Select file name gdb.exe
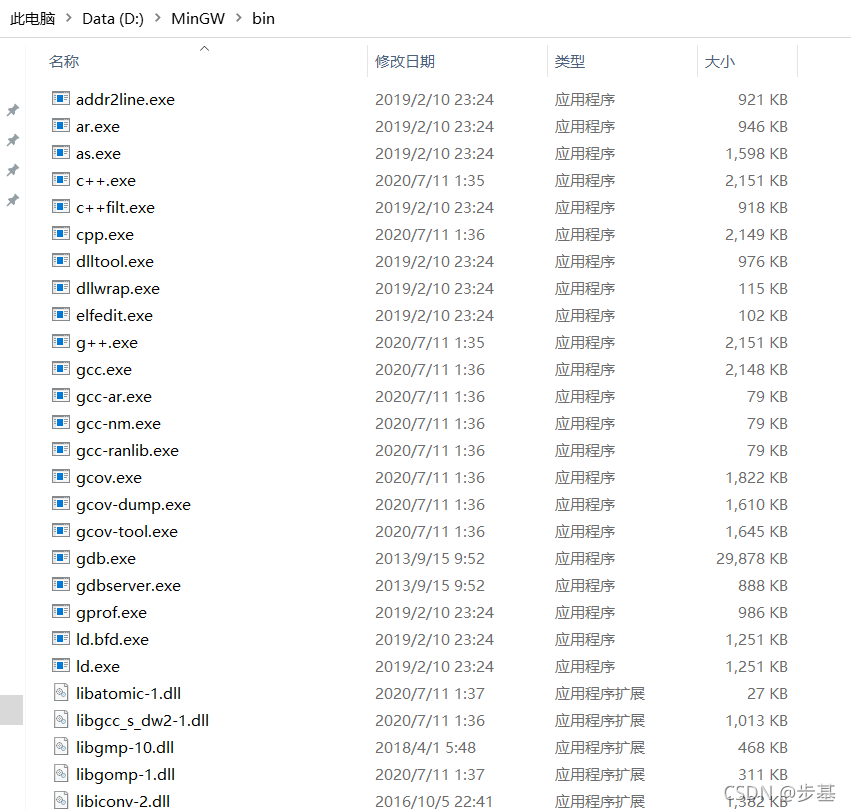Screen dimensions: 851x812 click(106, 559)
